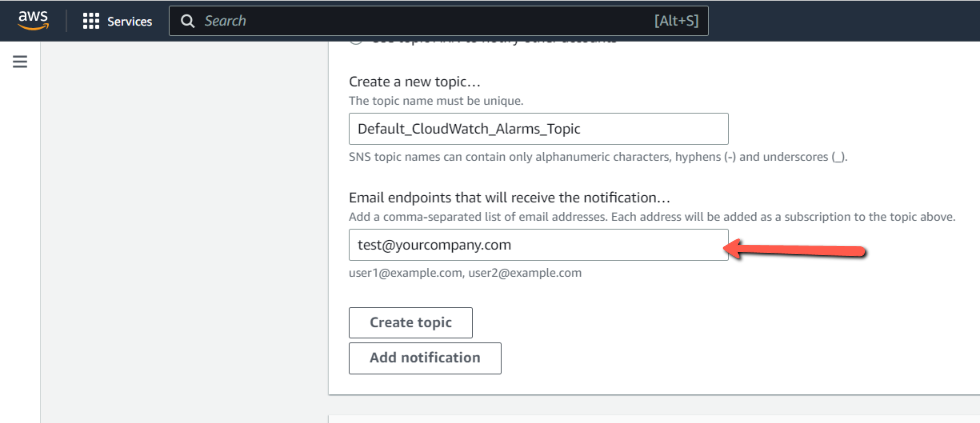Screen dimensions: 980x423
Task: Click the email endpoints input field
Action: [539, 245]
